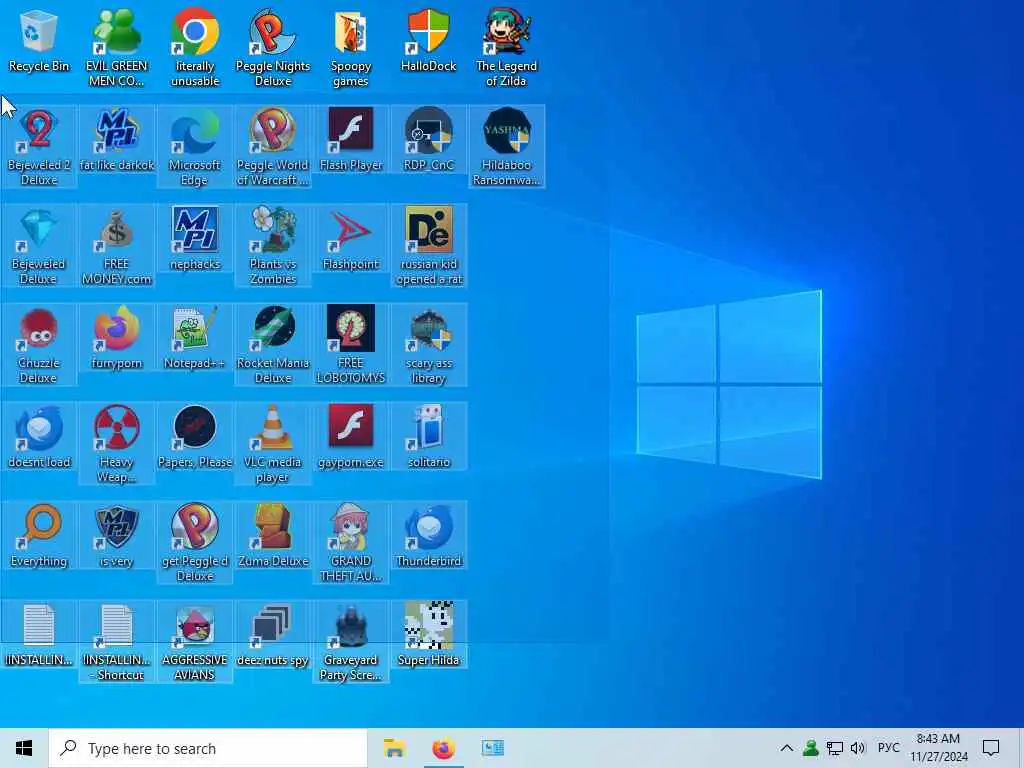The width and height of the screenshot is (1024, 768).
Task: Open the third pinned taskbar app
Action: (x=492, y=748)
